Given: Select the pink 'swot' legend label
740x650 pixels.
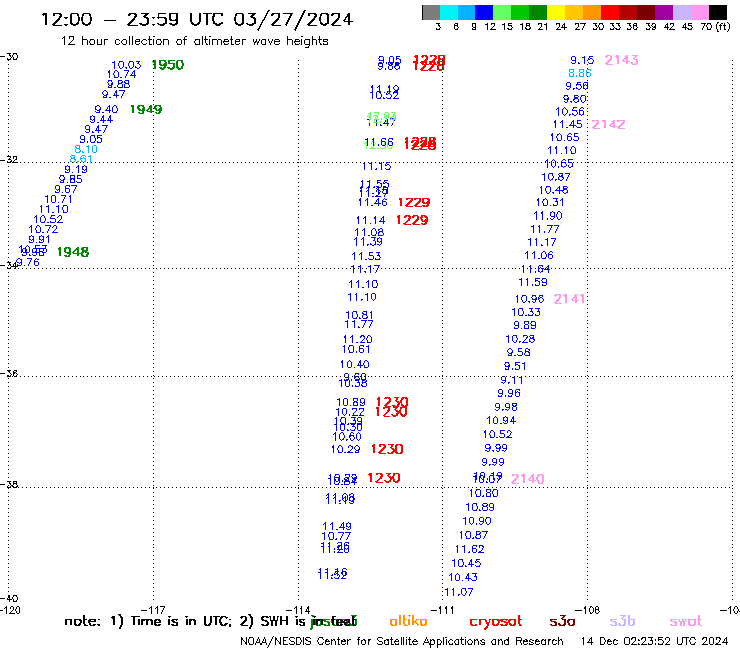Looking at the screenshot, I should click(x=686, y=621).
